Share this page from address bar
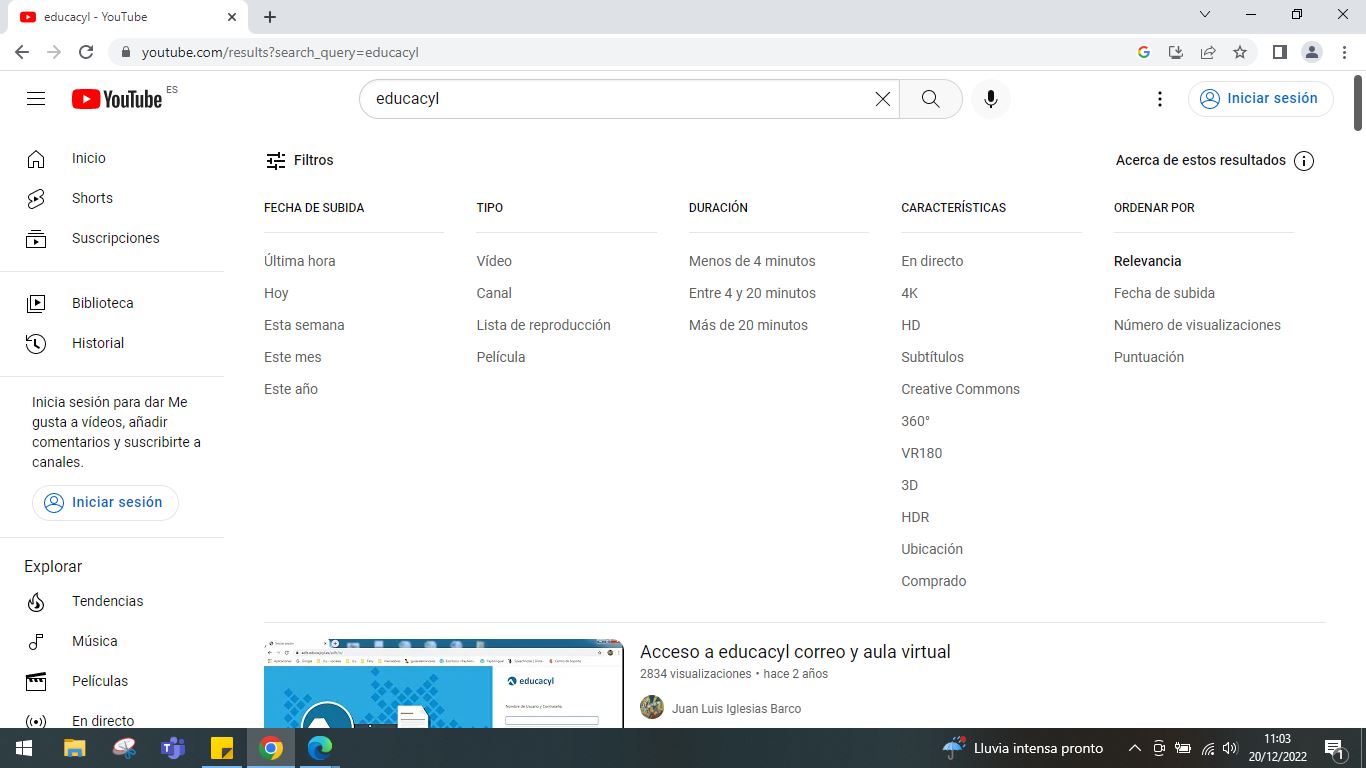This screenshot has width=1366, height=768. (1208, 52)
